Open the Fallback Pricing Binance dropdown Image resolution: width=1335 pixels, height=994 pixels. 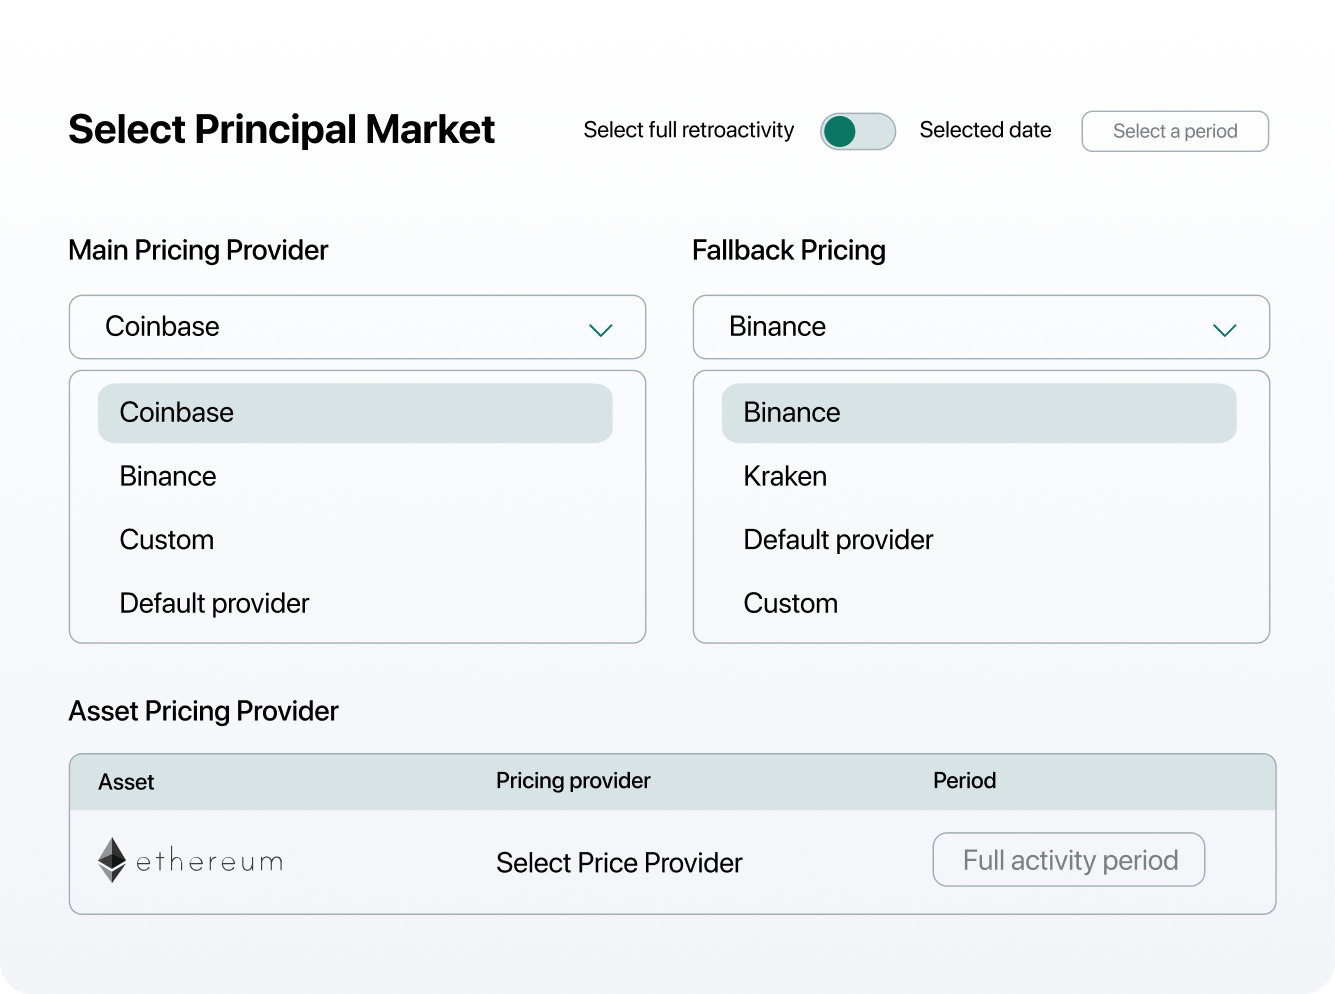pos(981,327)
